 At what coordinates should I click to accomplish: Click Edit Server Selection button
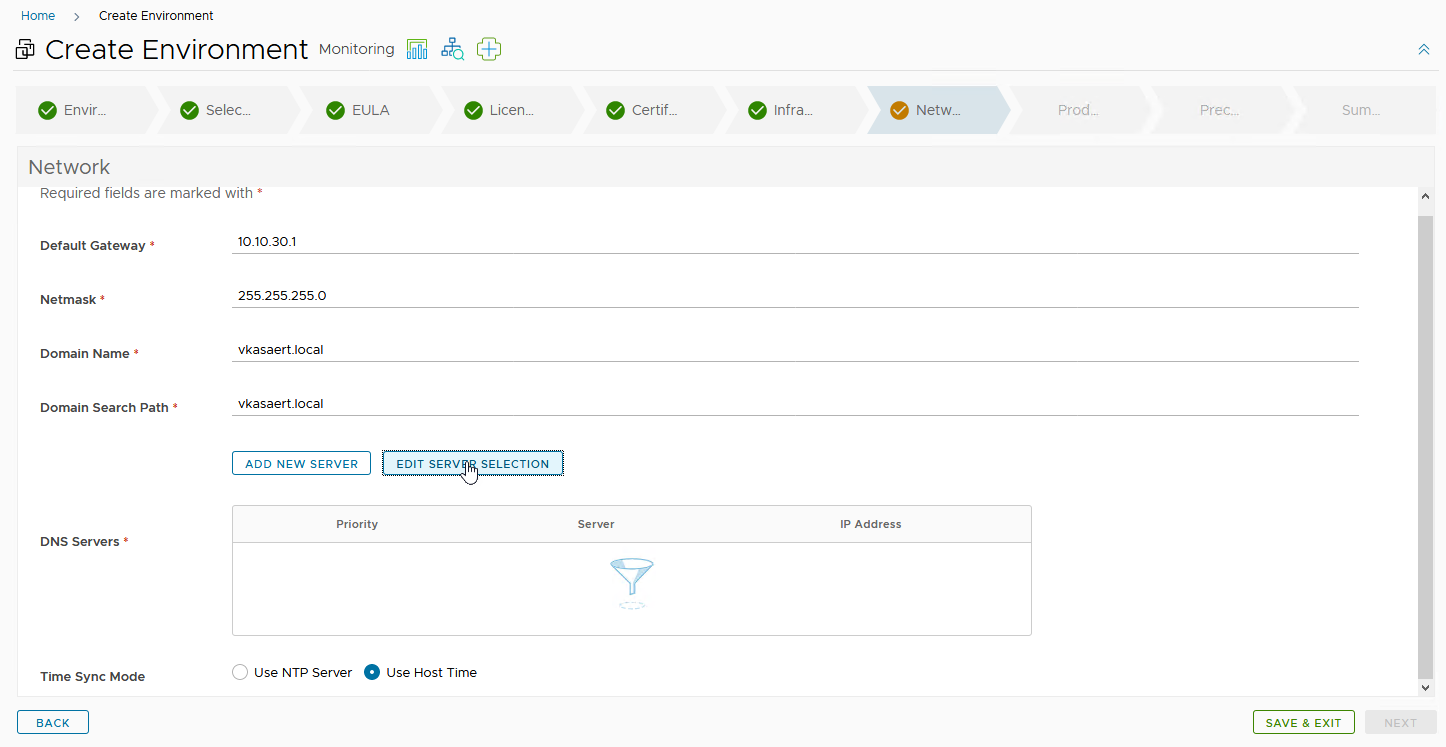pyautogui.click(x=472, y=464)
